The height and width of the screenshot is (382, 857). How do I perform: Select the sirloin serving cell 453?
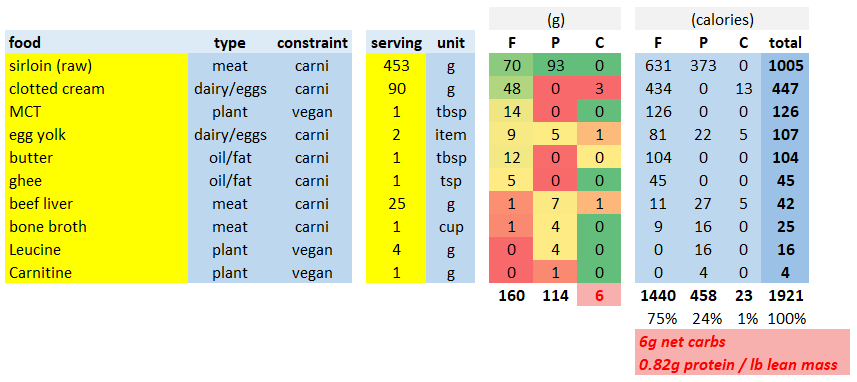tap(396, 66)
